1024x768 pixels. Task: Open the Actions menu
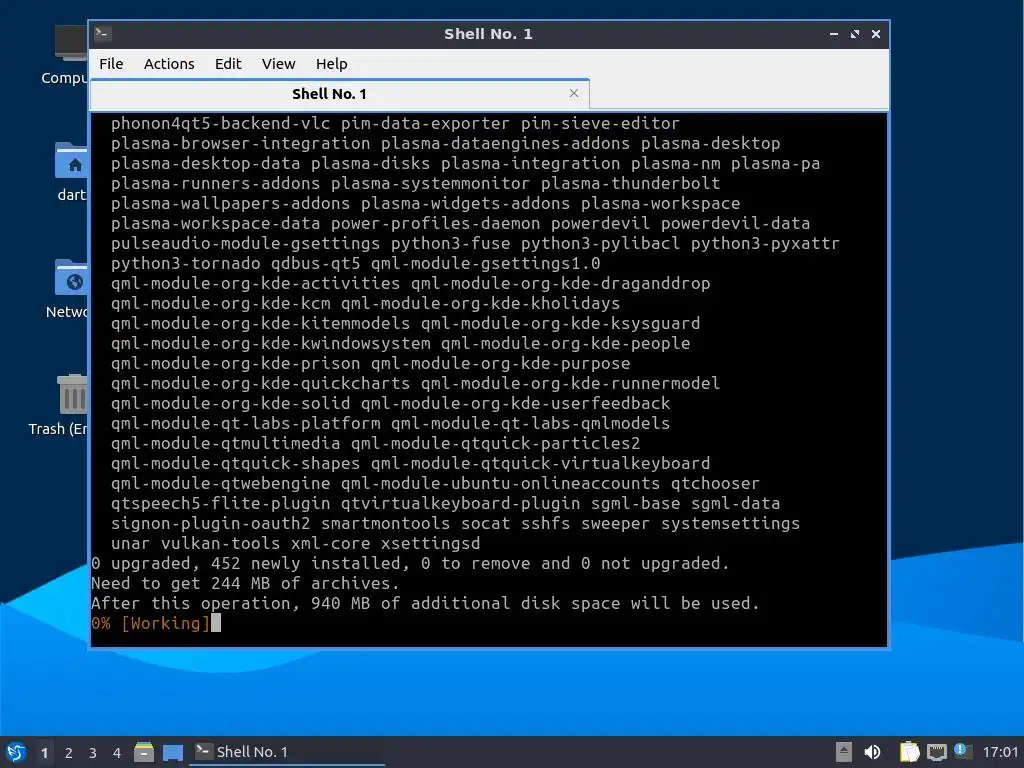(x=169, y=64)
